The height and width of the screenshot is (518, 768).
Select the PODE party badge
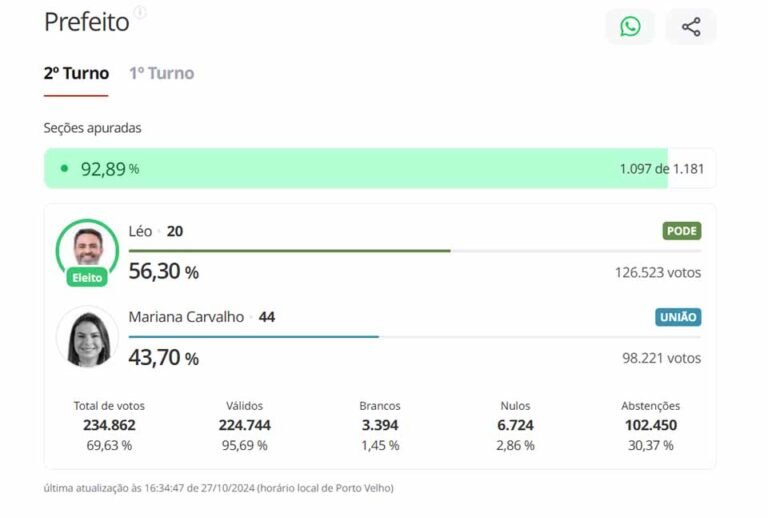tap(682, 231)
